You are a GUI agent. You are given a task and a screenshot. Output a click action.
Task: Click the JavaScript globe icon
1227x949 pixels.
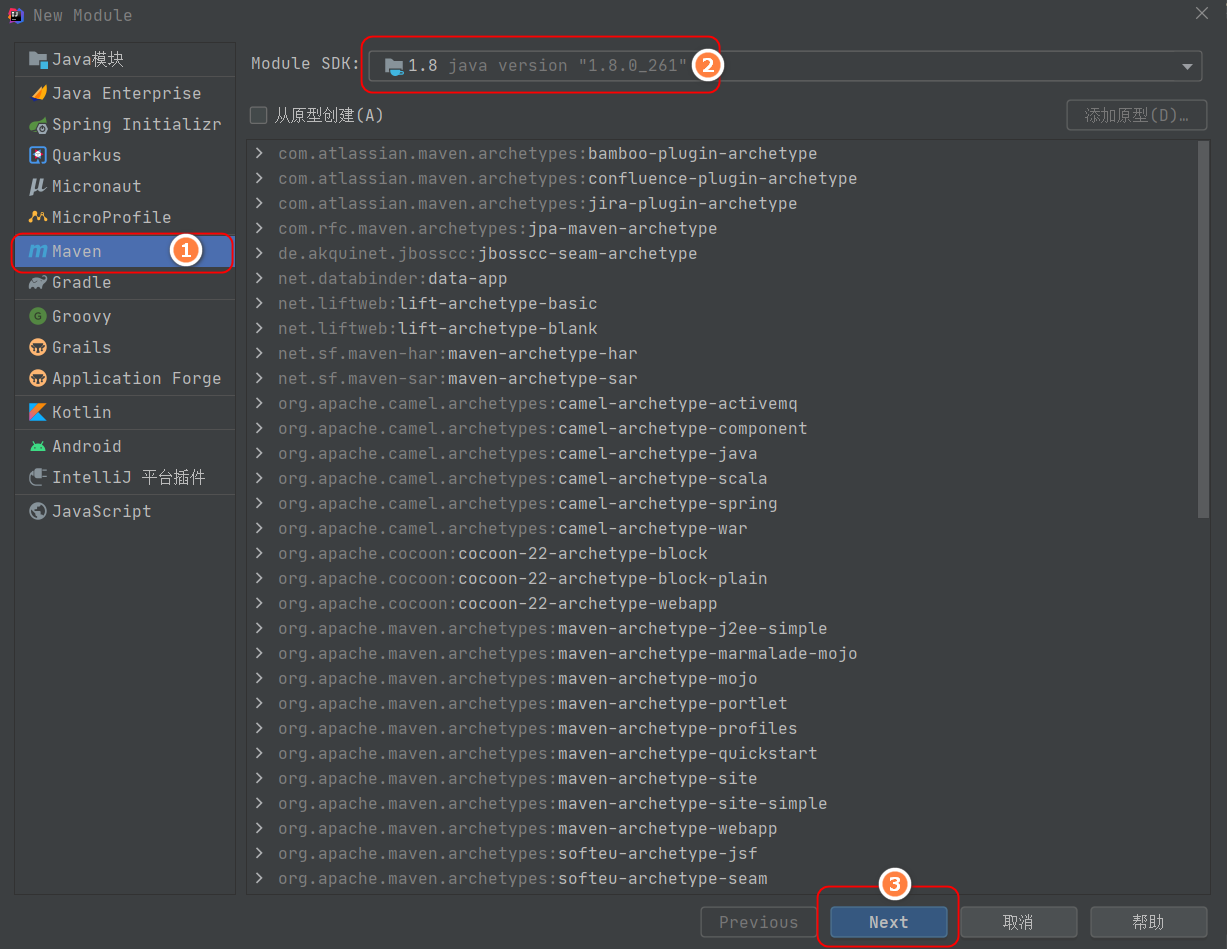pyautogui.click(x=38, y=511)
